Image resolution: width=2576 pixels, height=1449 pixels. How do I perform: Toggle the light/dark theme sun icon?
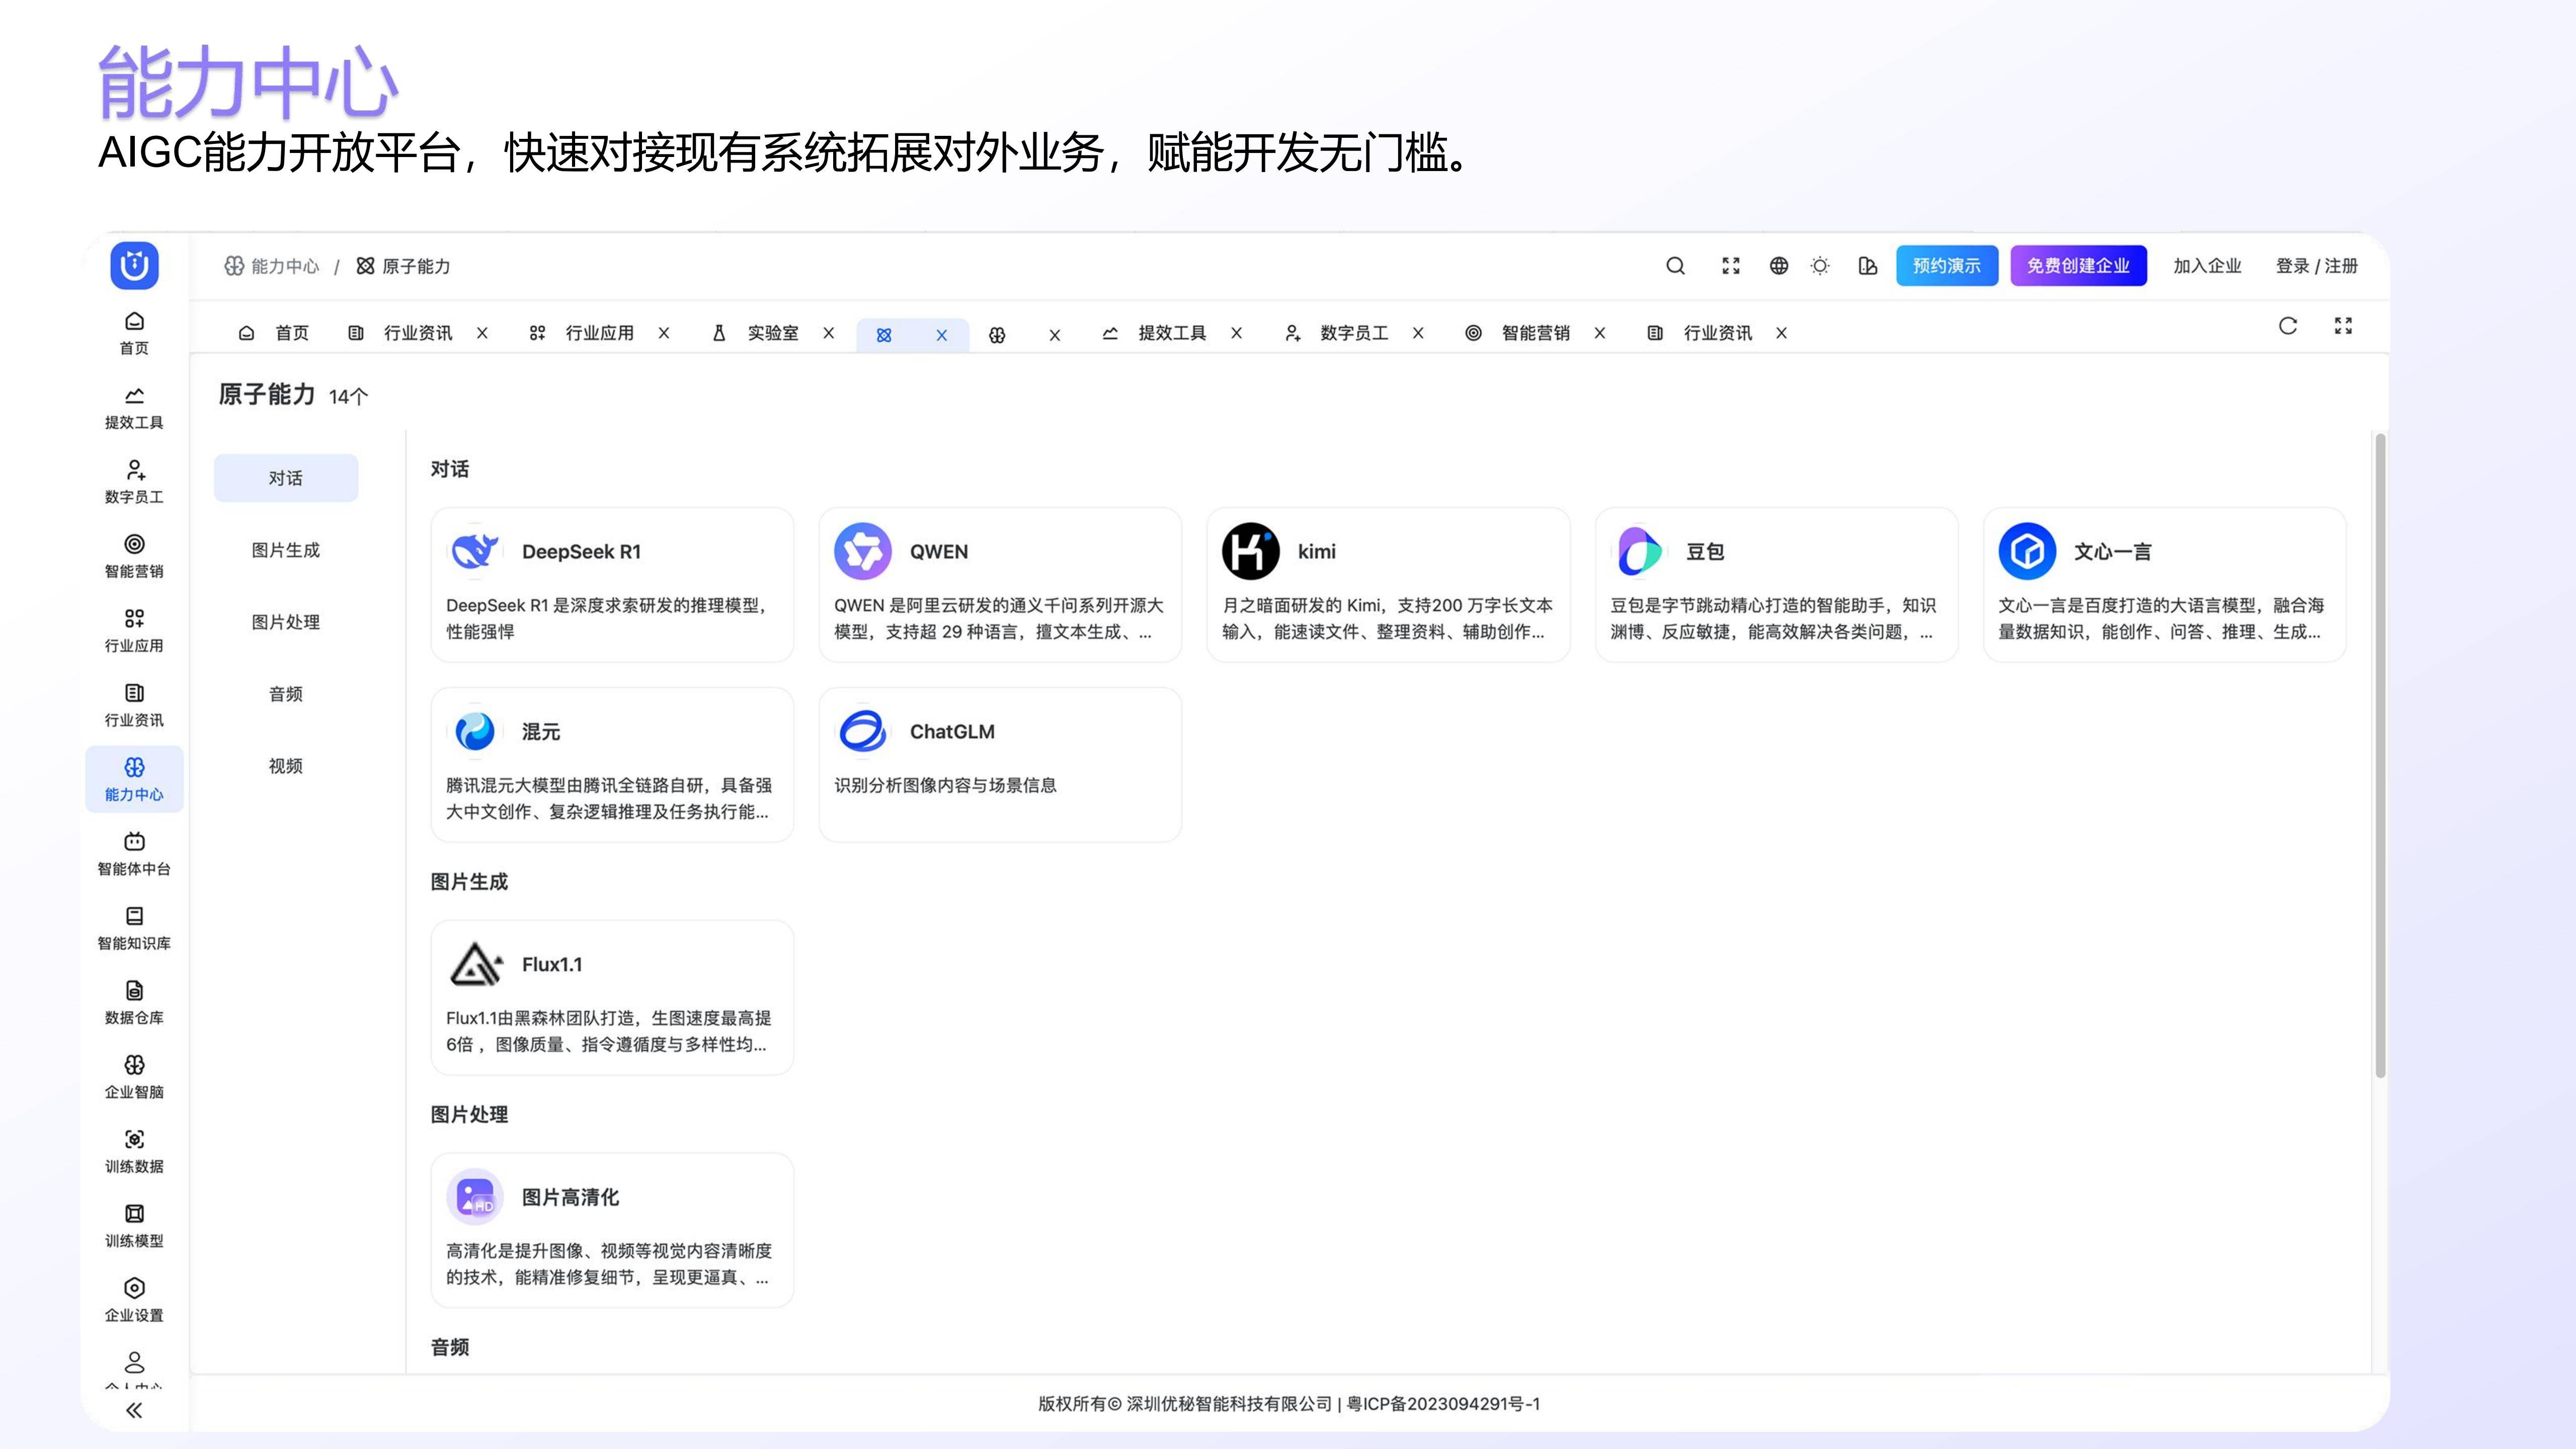tap(1820, 266)
